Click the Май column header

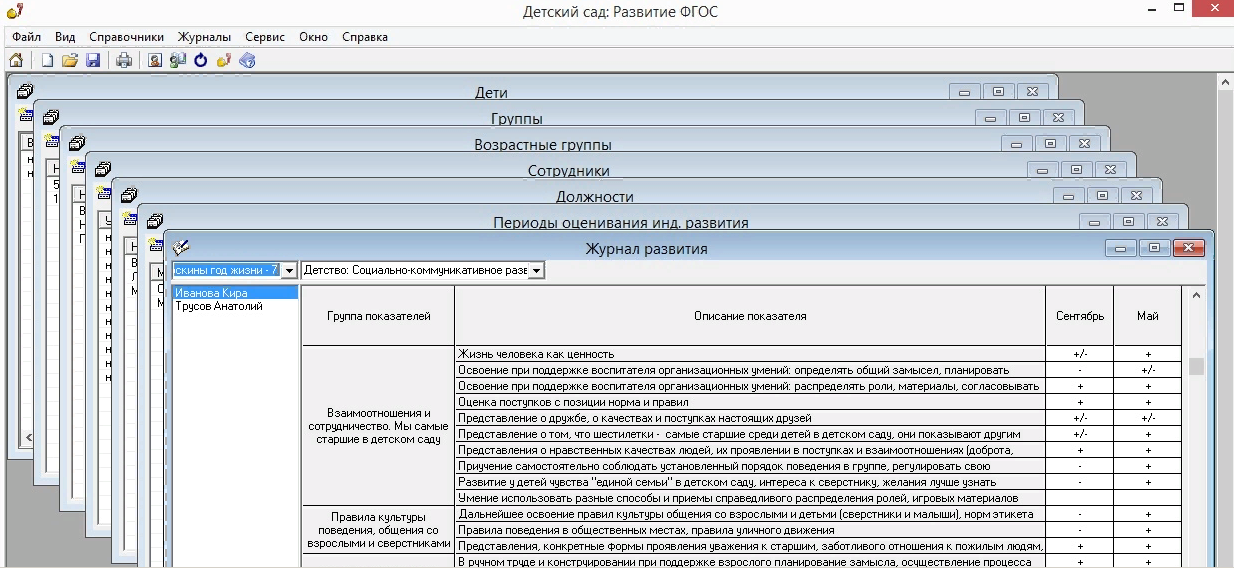[1147, 316]
